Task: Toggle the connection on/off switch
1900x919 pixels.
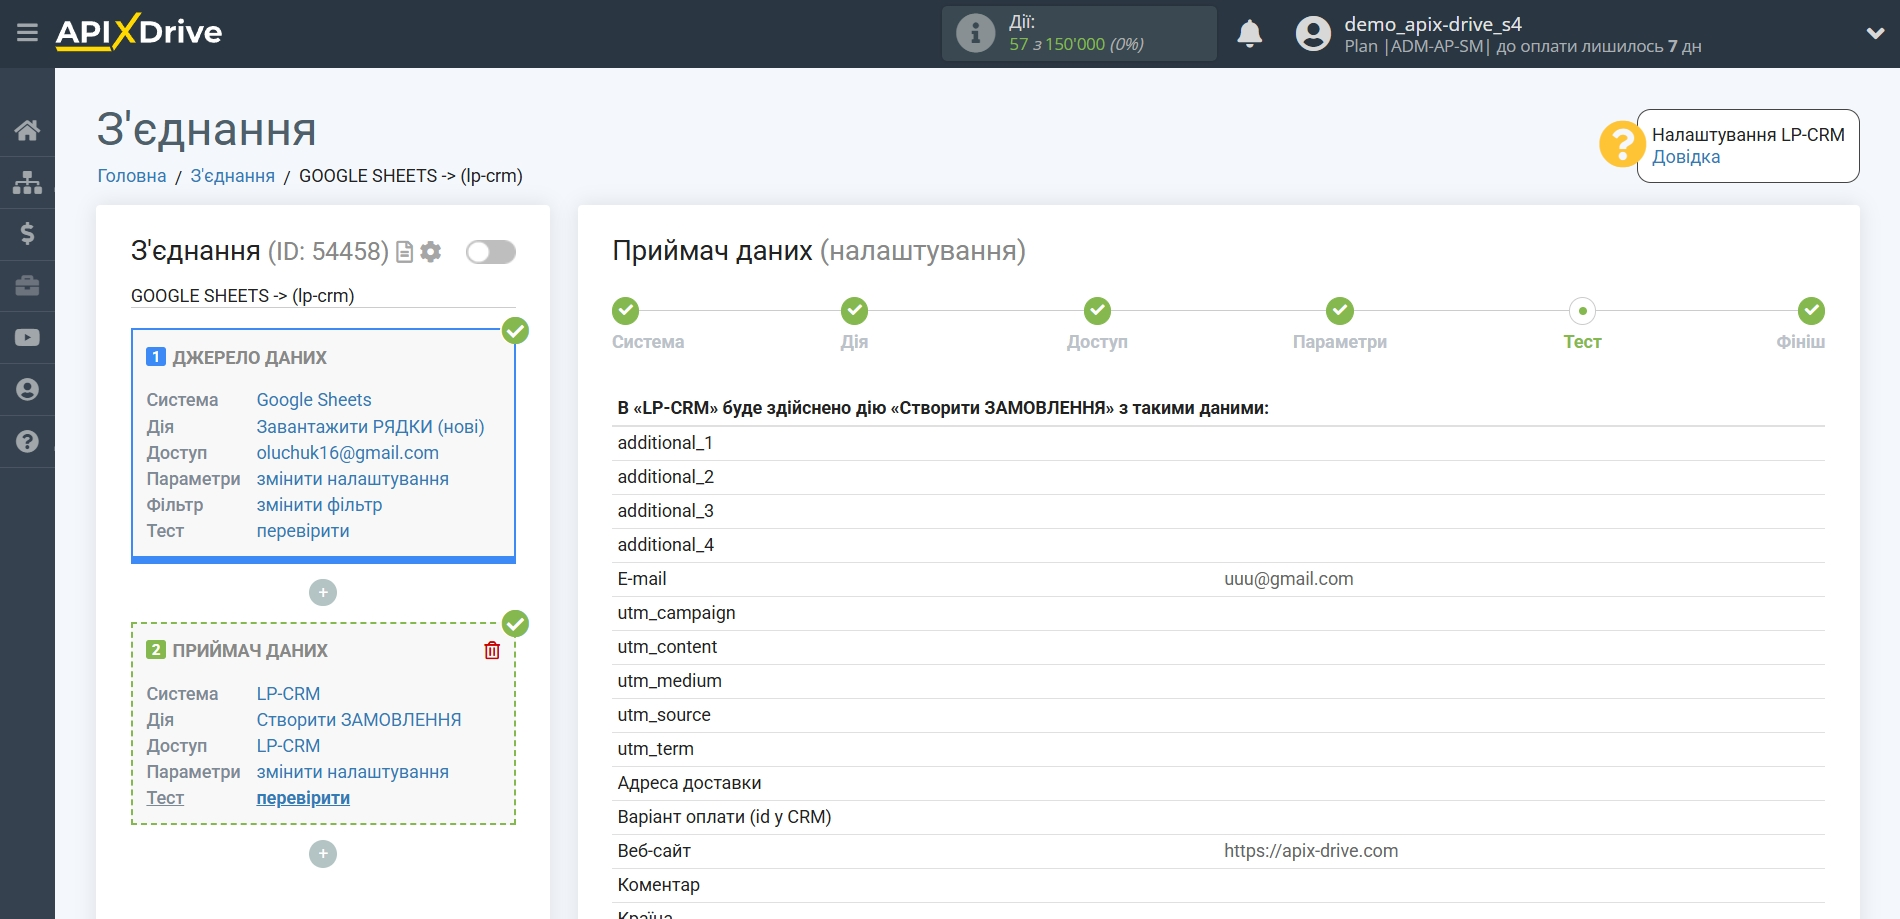Action: (x=491, y=252)
